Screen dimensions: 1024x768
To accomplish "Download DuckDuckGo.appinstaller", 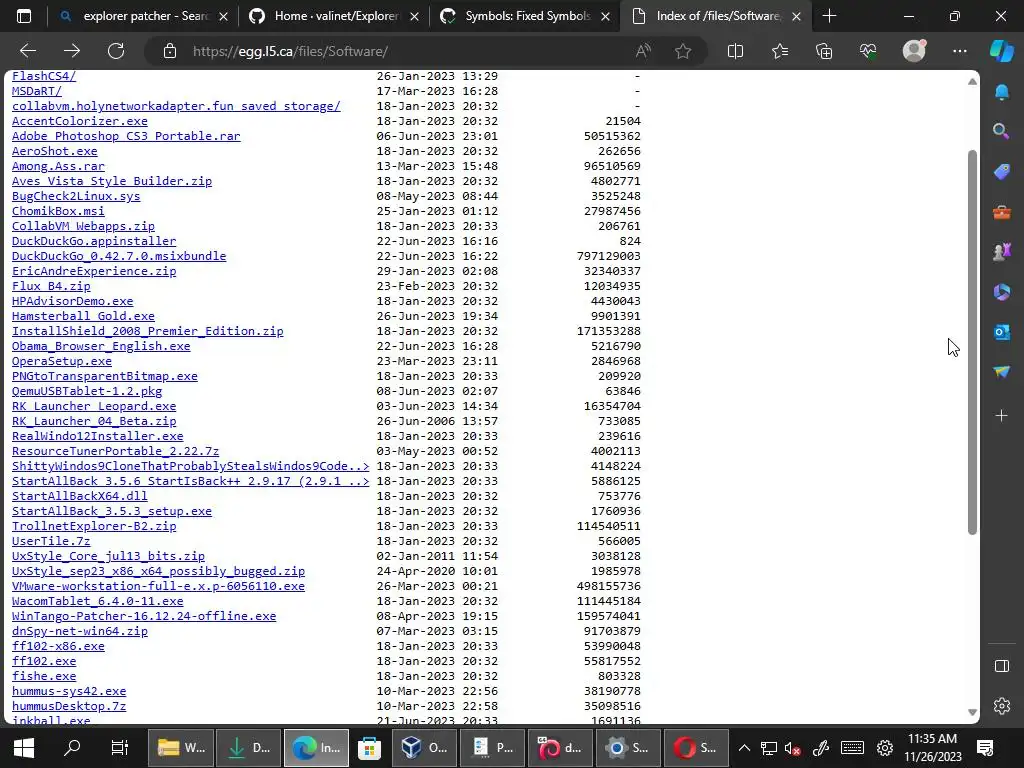I will pyautogui.click(x=94, y=241).
